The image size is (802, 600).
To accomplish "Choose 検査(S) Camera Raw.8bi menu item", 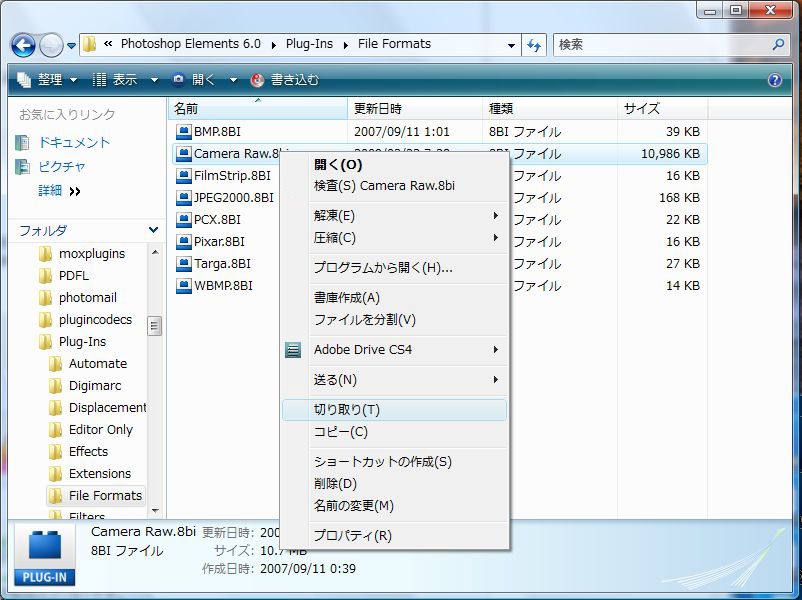I will [x=394, y=186].
